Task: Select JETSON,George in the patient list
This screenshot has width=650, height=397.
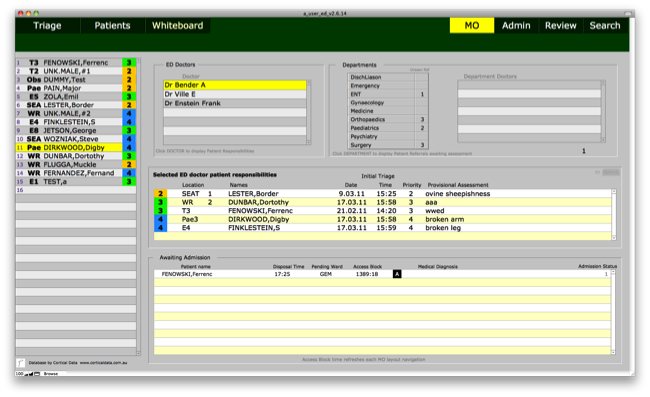Action: (76, 131)
